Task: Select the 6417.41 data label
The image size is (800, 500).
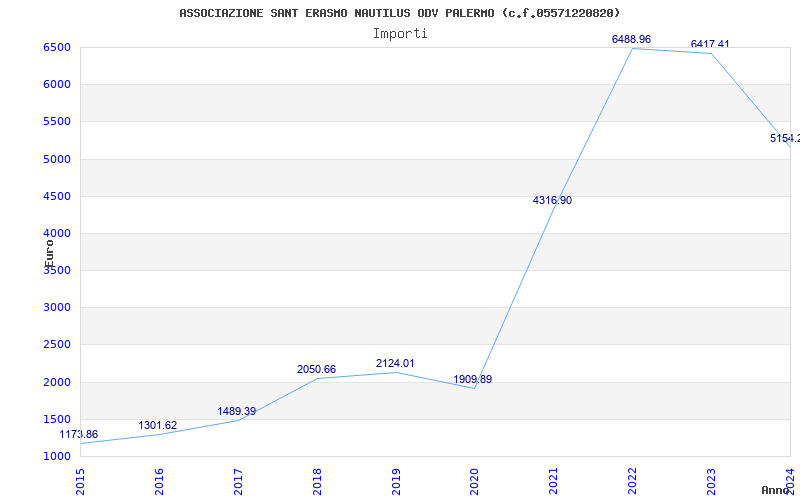Action: point(710,44)
